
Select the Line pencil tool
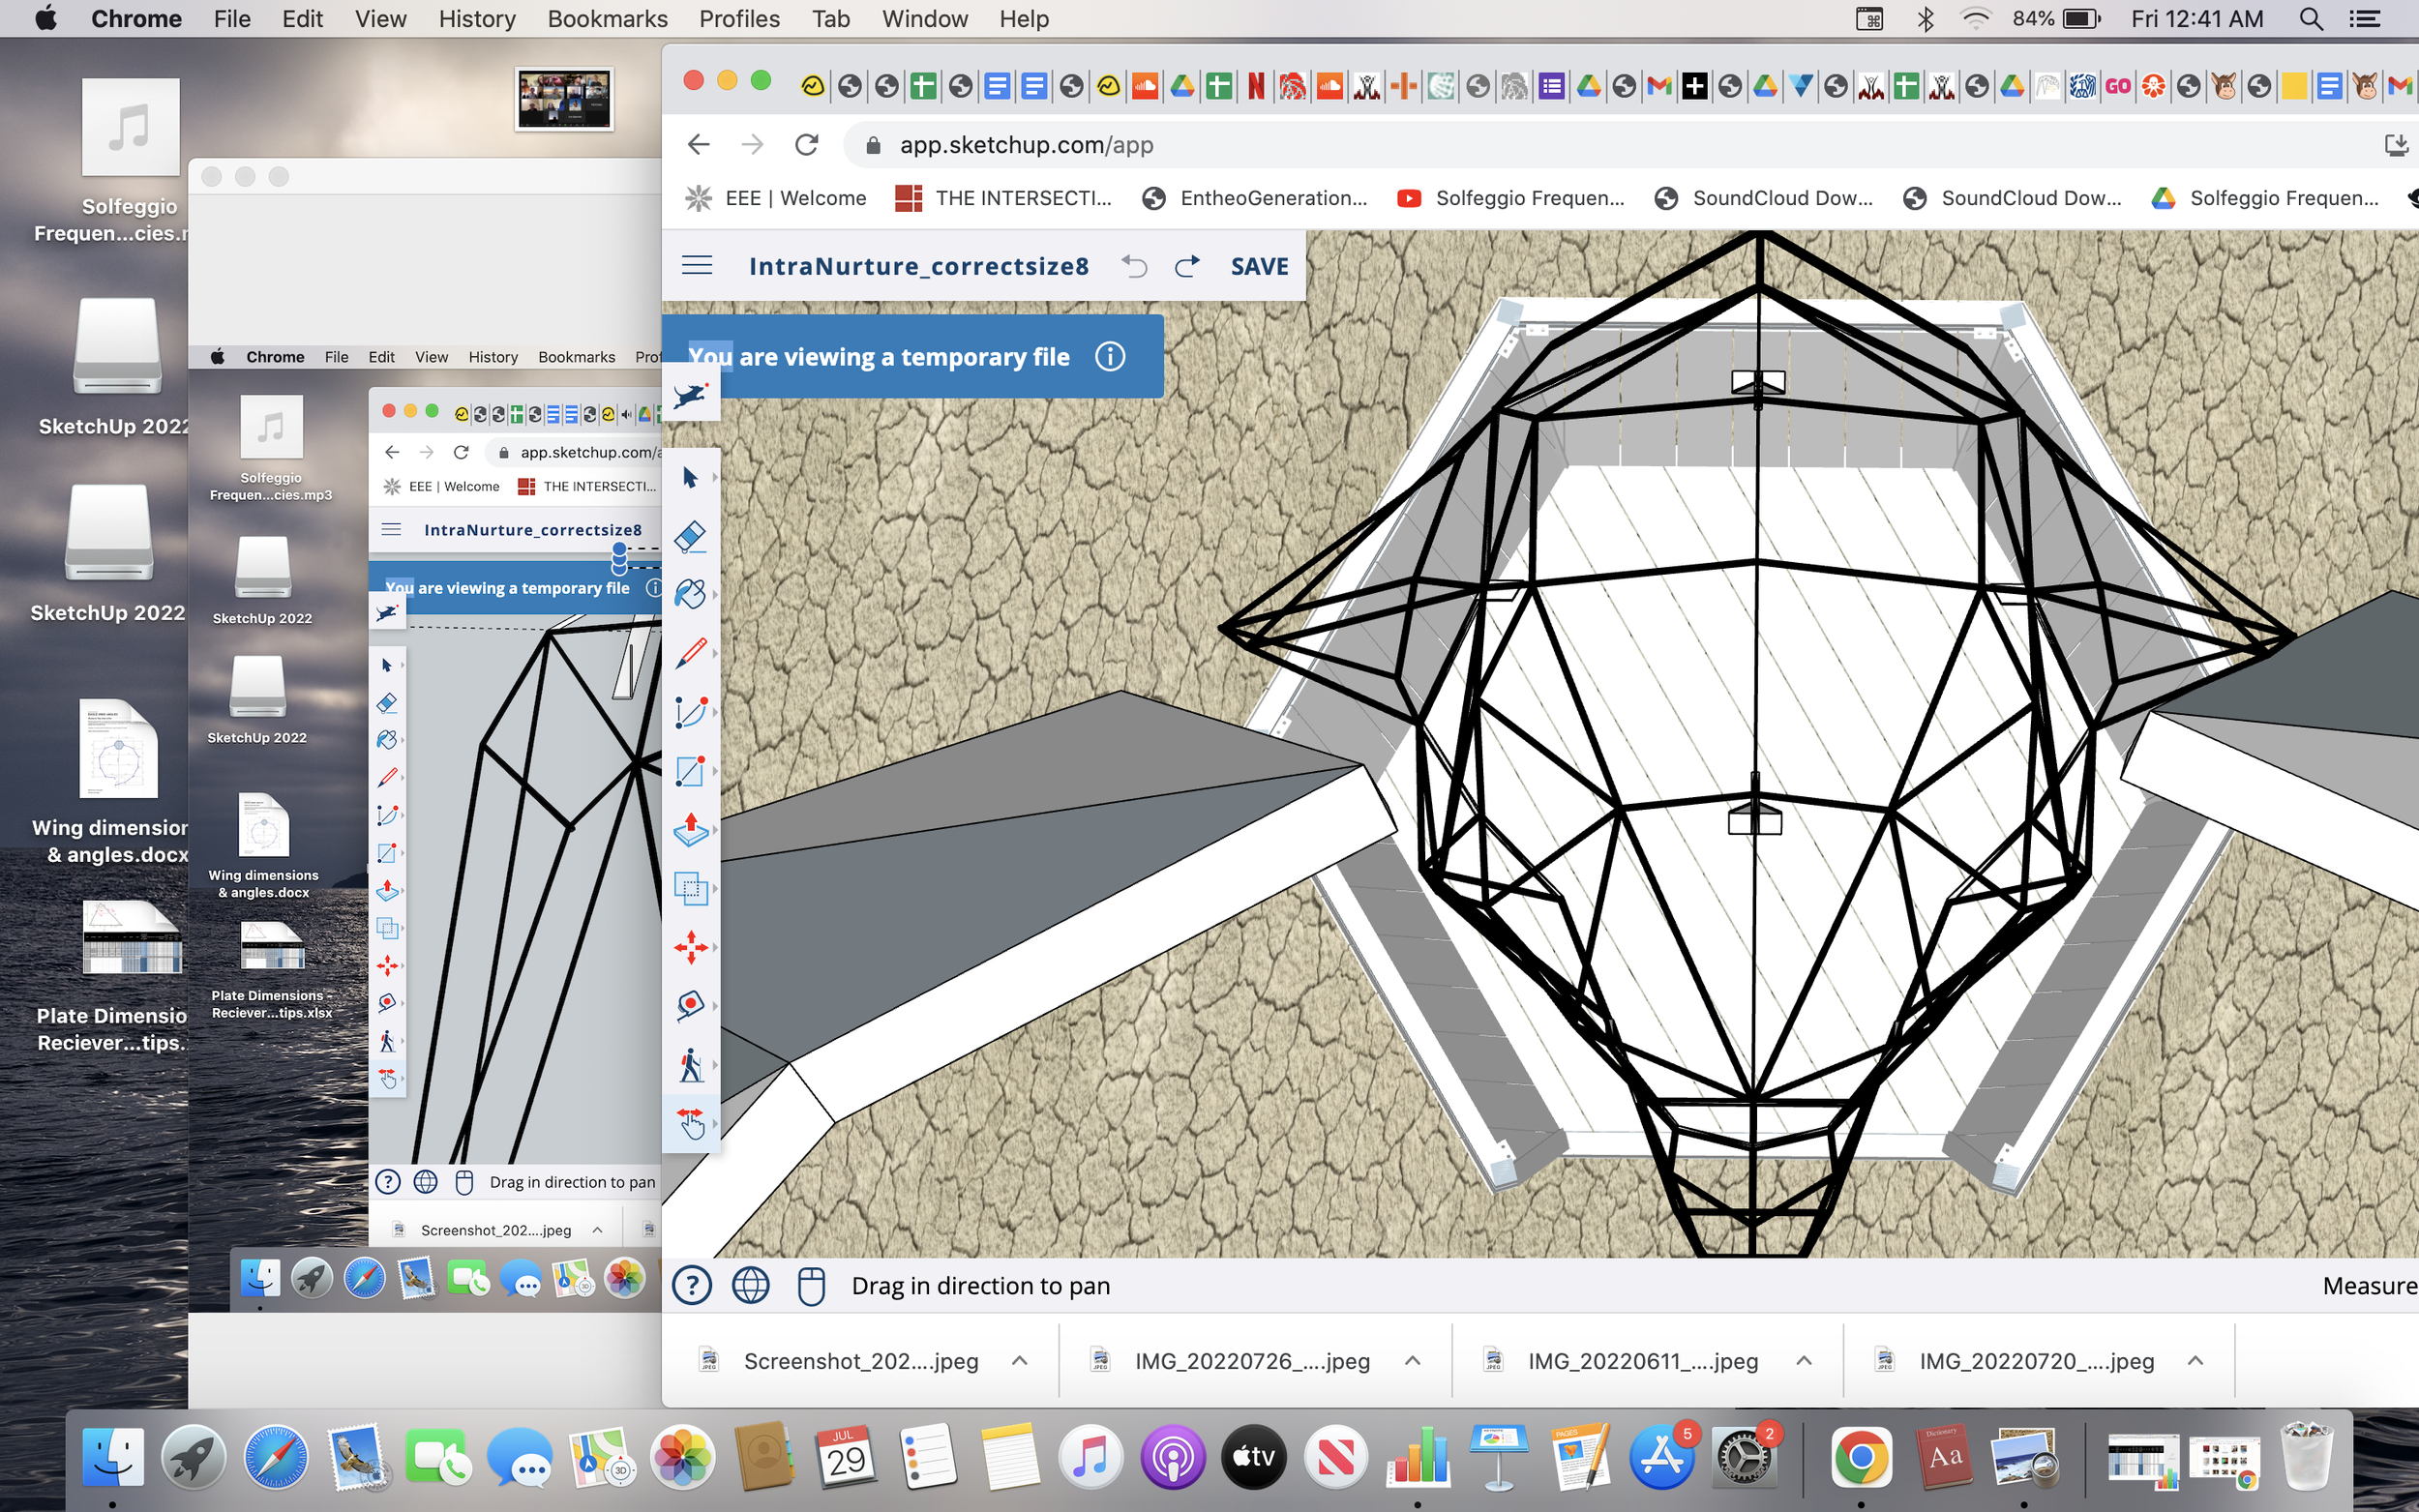[690, 653]
